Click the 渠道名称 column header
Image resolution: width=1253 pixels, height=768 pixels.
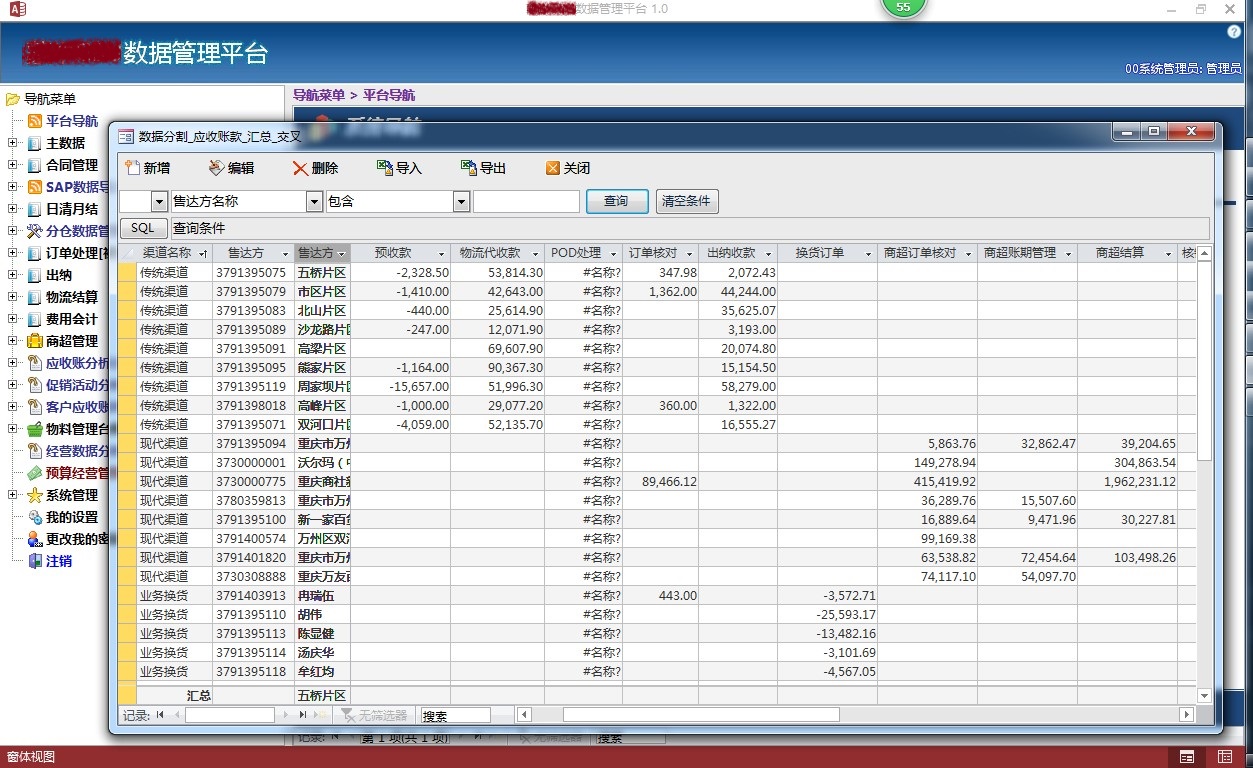pos(174,253)
